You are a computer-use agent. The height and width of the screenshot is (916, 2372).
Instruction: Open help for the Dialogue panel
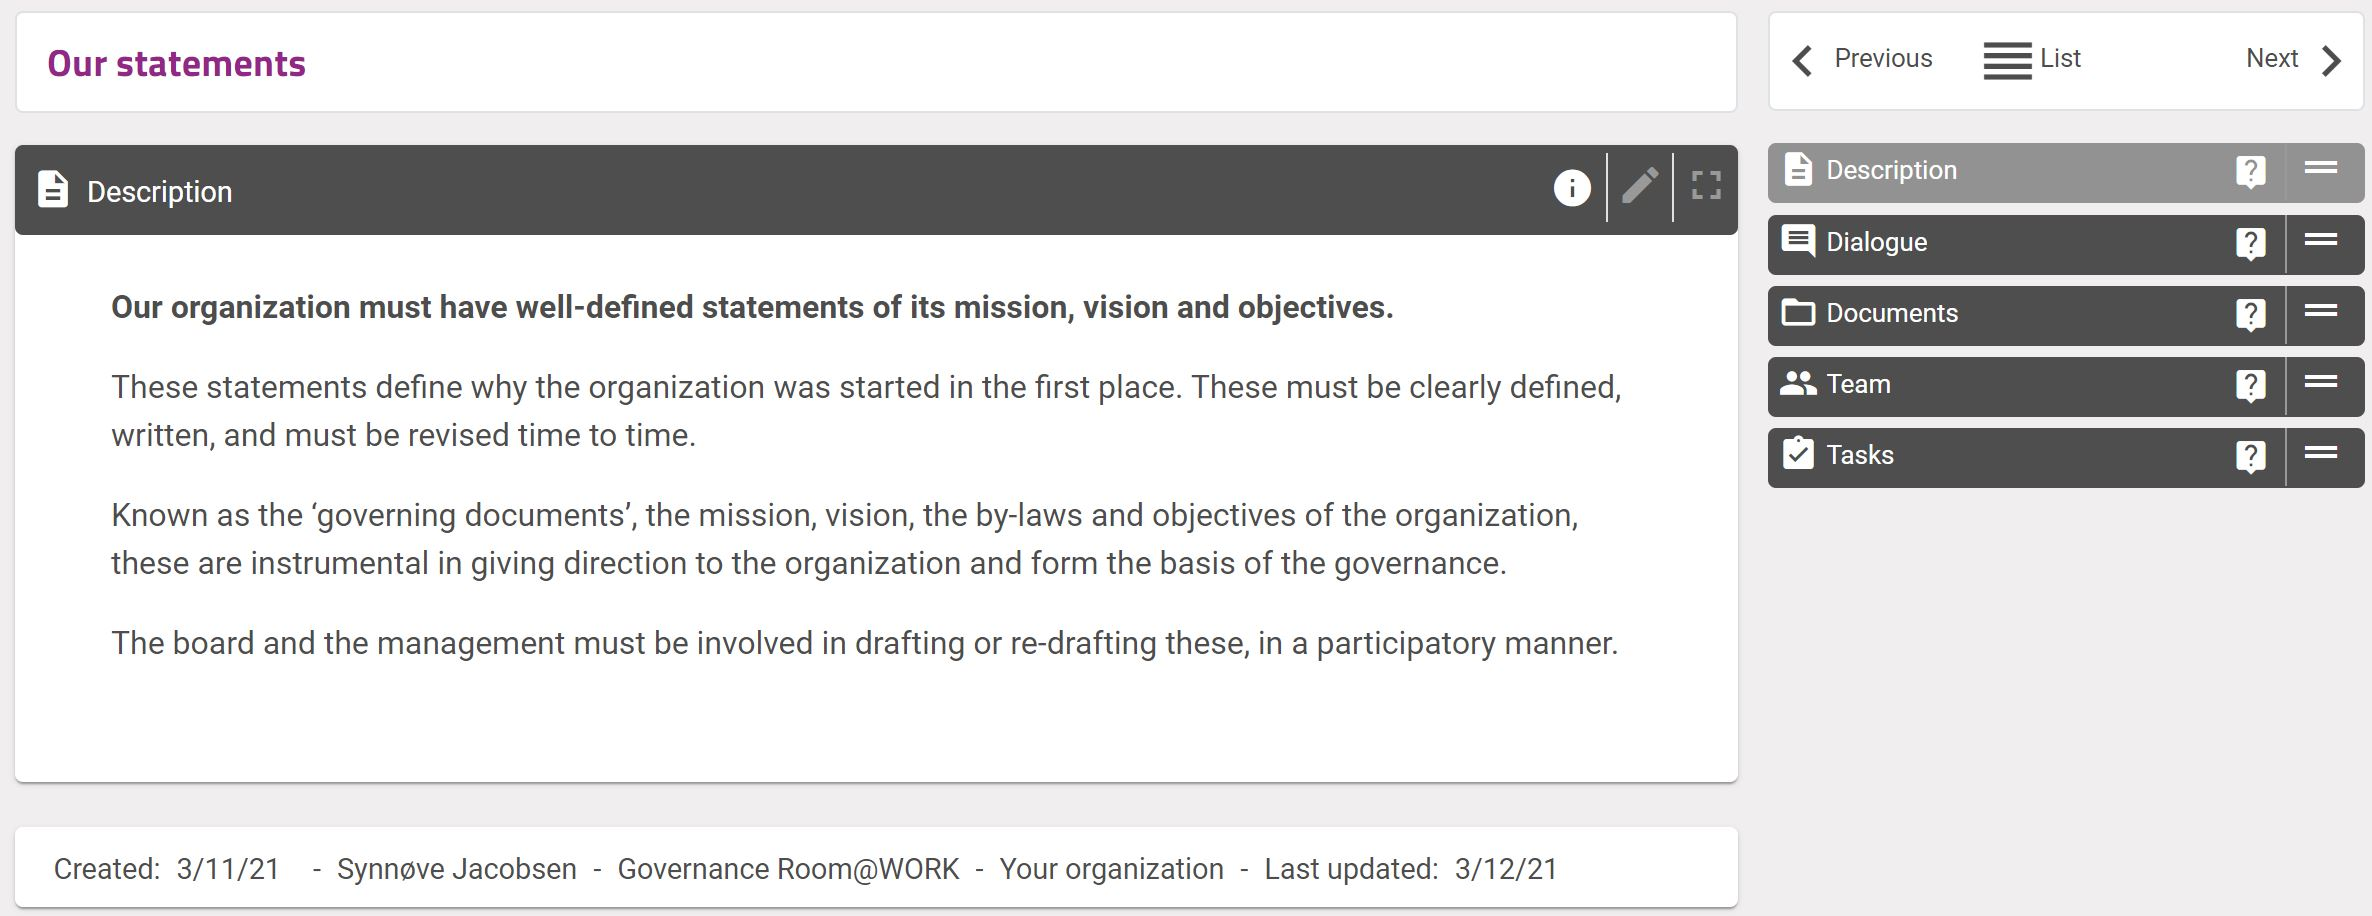[x=2250, y=243]
